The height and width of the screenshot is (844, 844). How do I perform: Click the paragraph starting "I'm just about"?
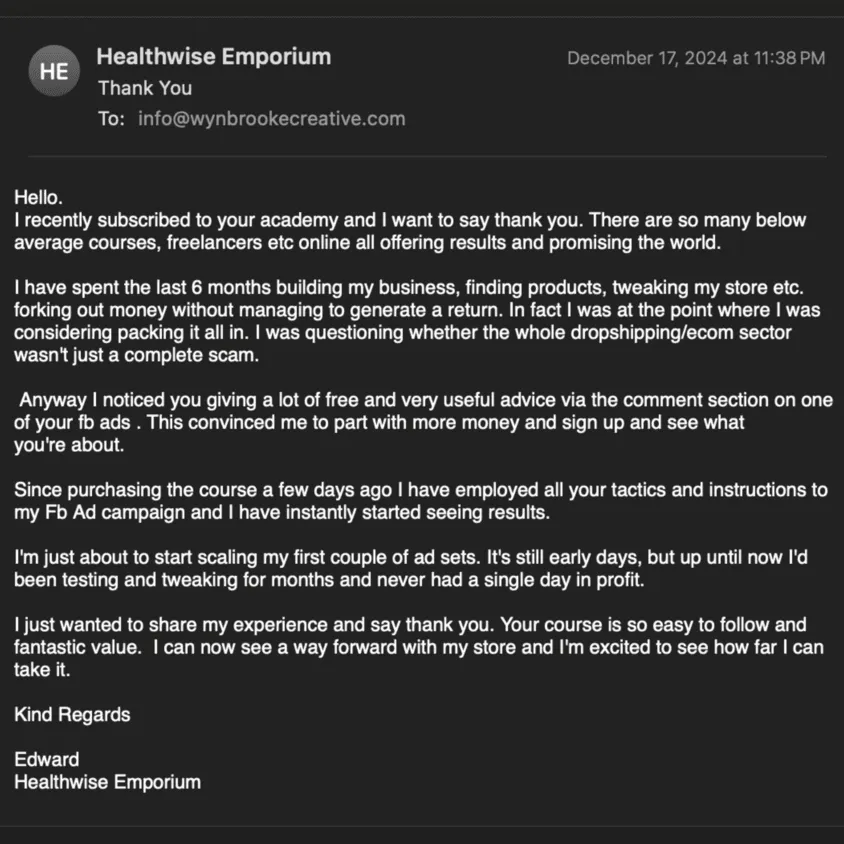coord(420,569)
